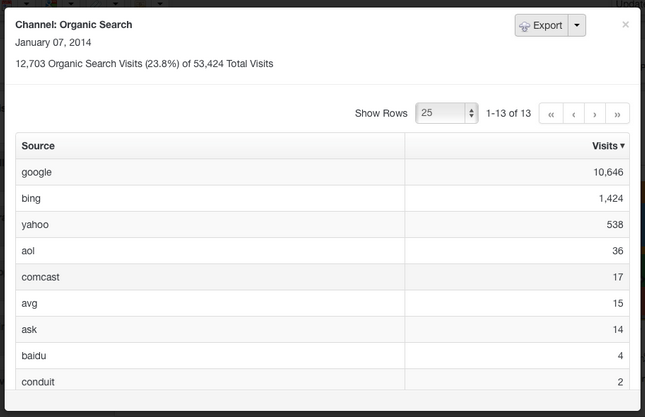Close the Organic Search dialog
This screenshot has width=645, height=417.
(625, 25)
